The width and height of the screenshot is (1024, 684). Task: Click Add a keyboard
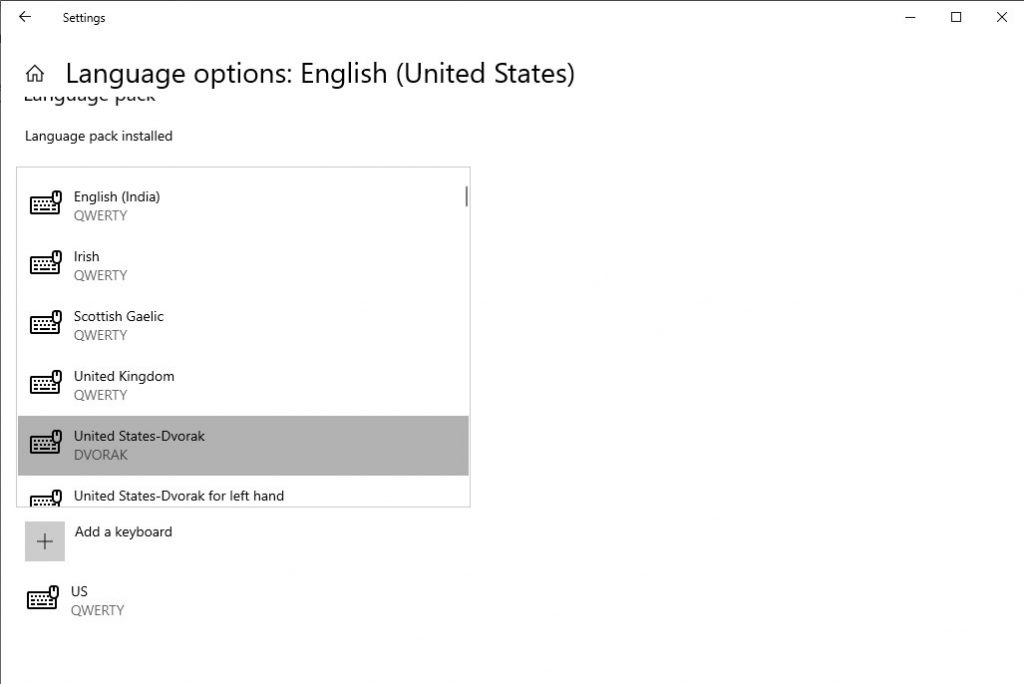click(122, 531)
